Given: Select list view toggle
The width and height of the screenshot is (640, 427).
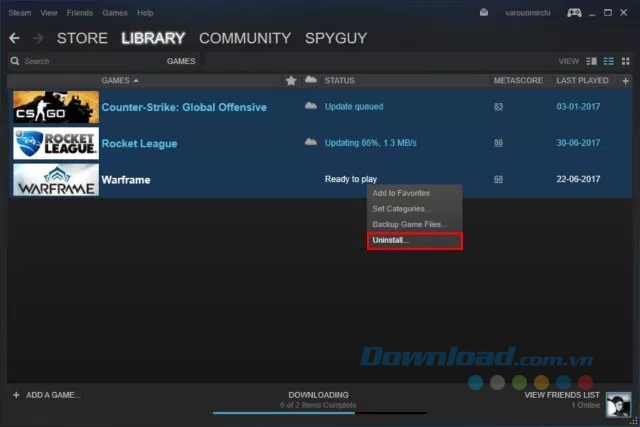Looking at the screenshot, I should click(x=608, y=62).
